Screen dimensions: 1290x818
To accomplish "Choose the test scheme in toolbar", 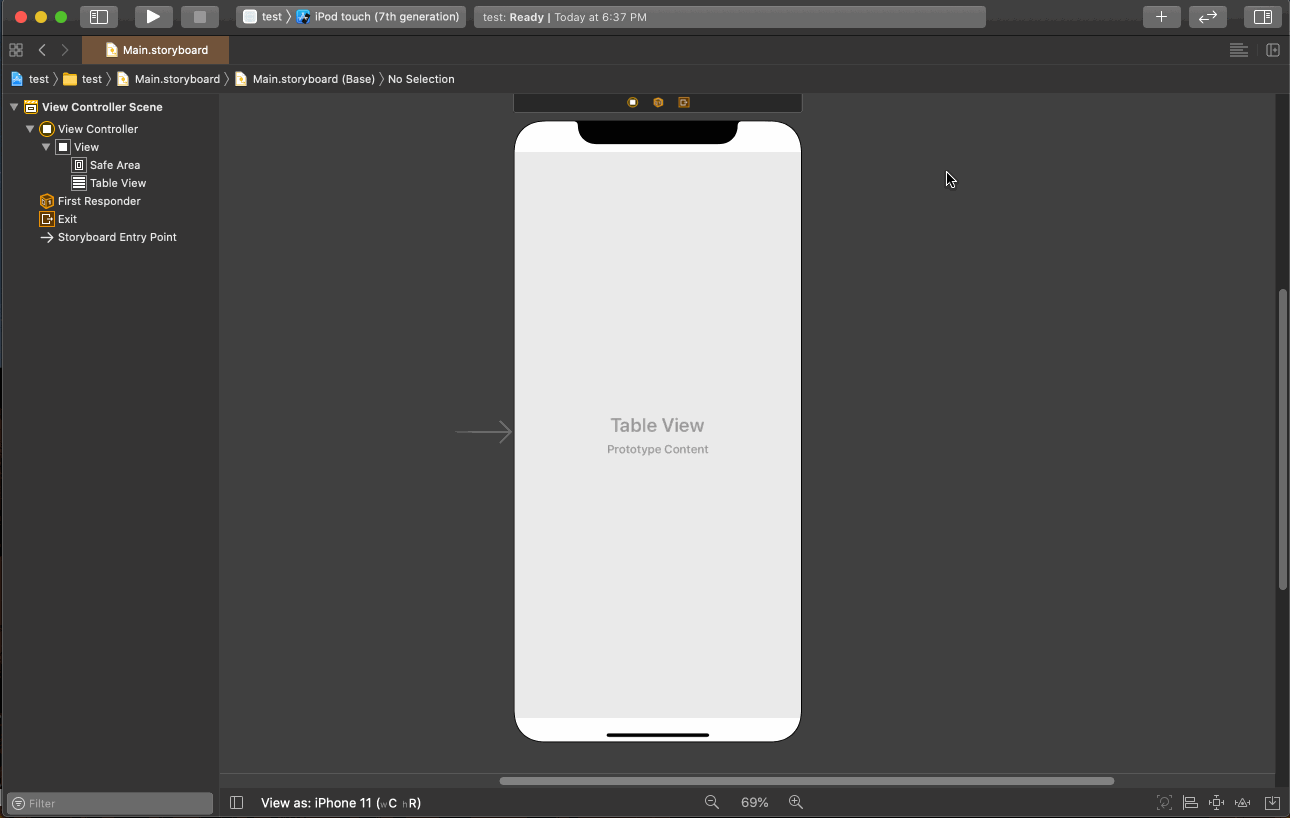I will (x=263, y=17).
